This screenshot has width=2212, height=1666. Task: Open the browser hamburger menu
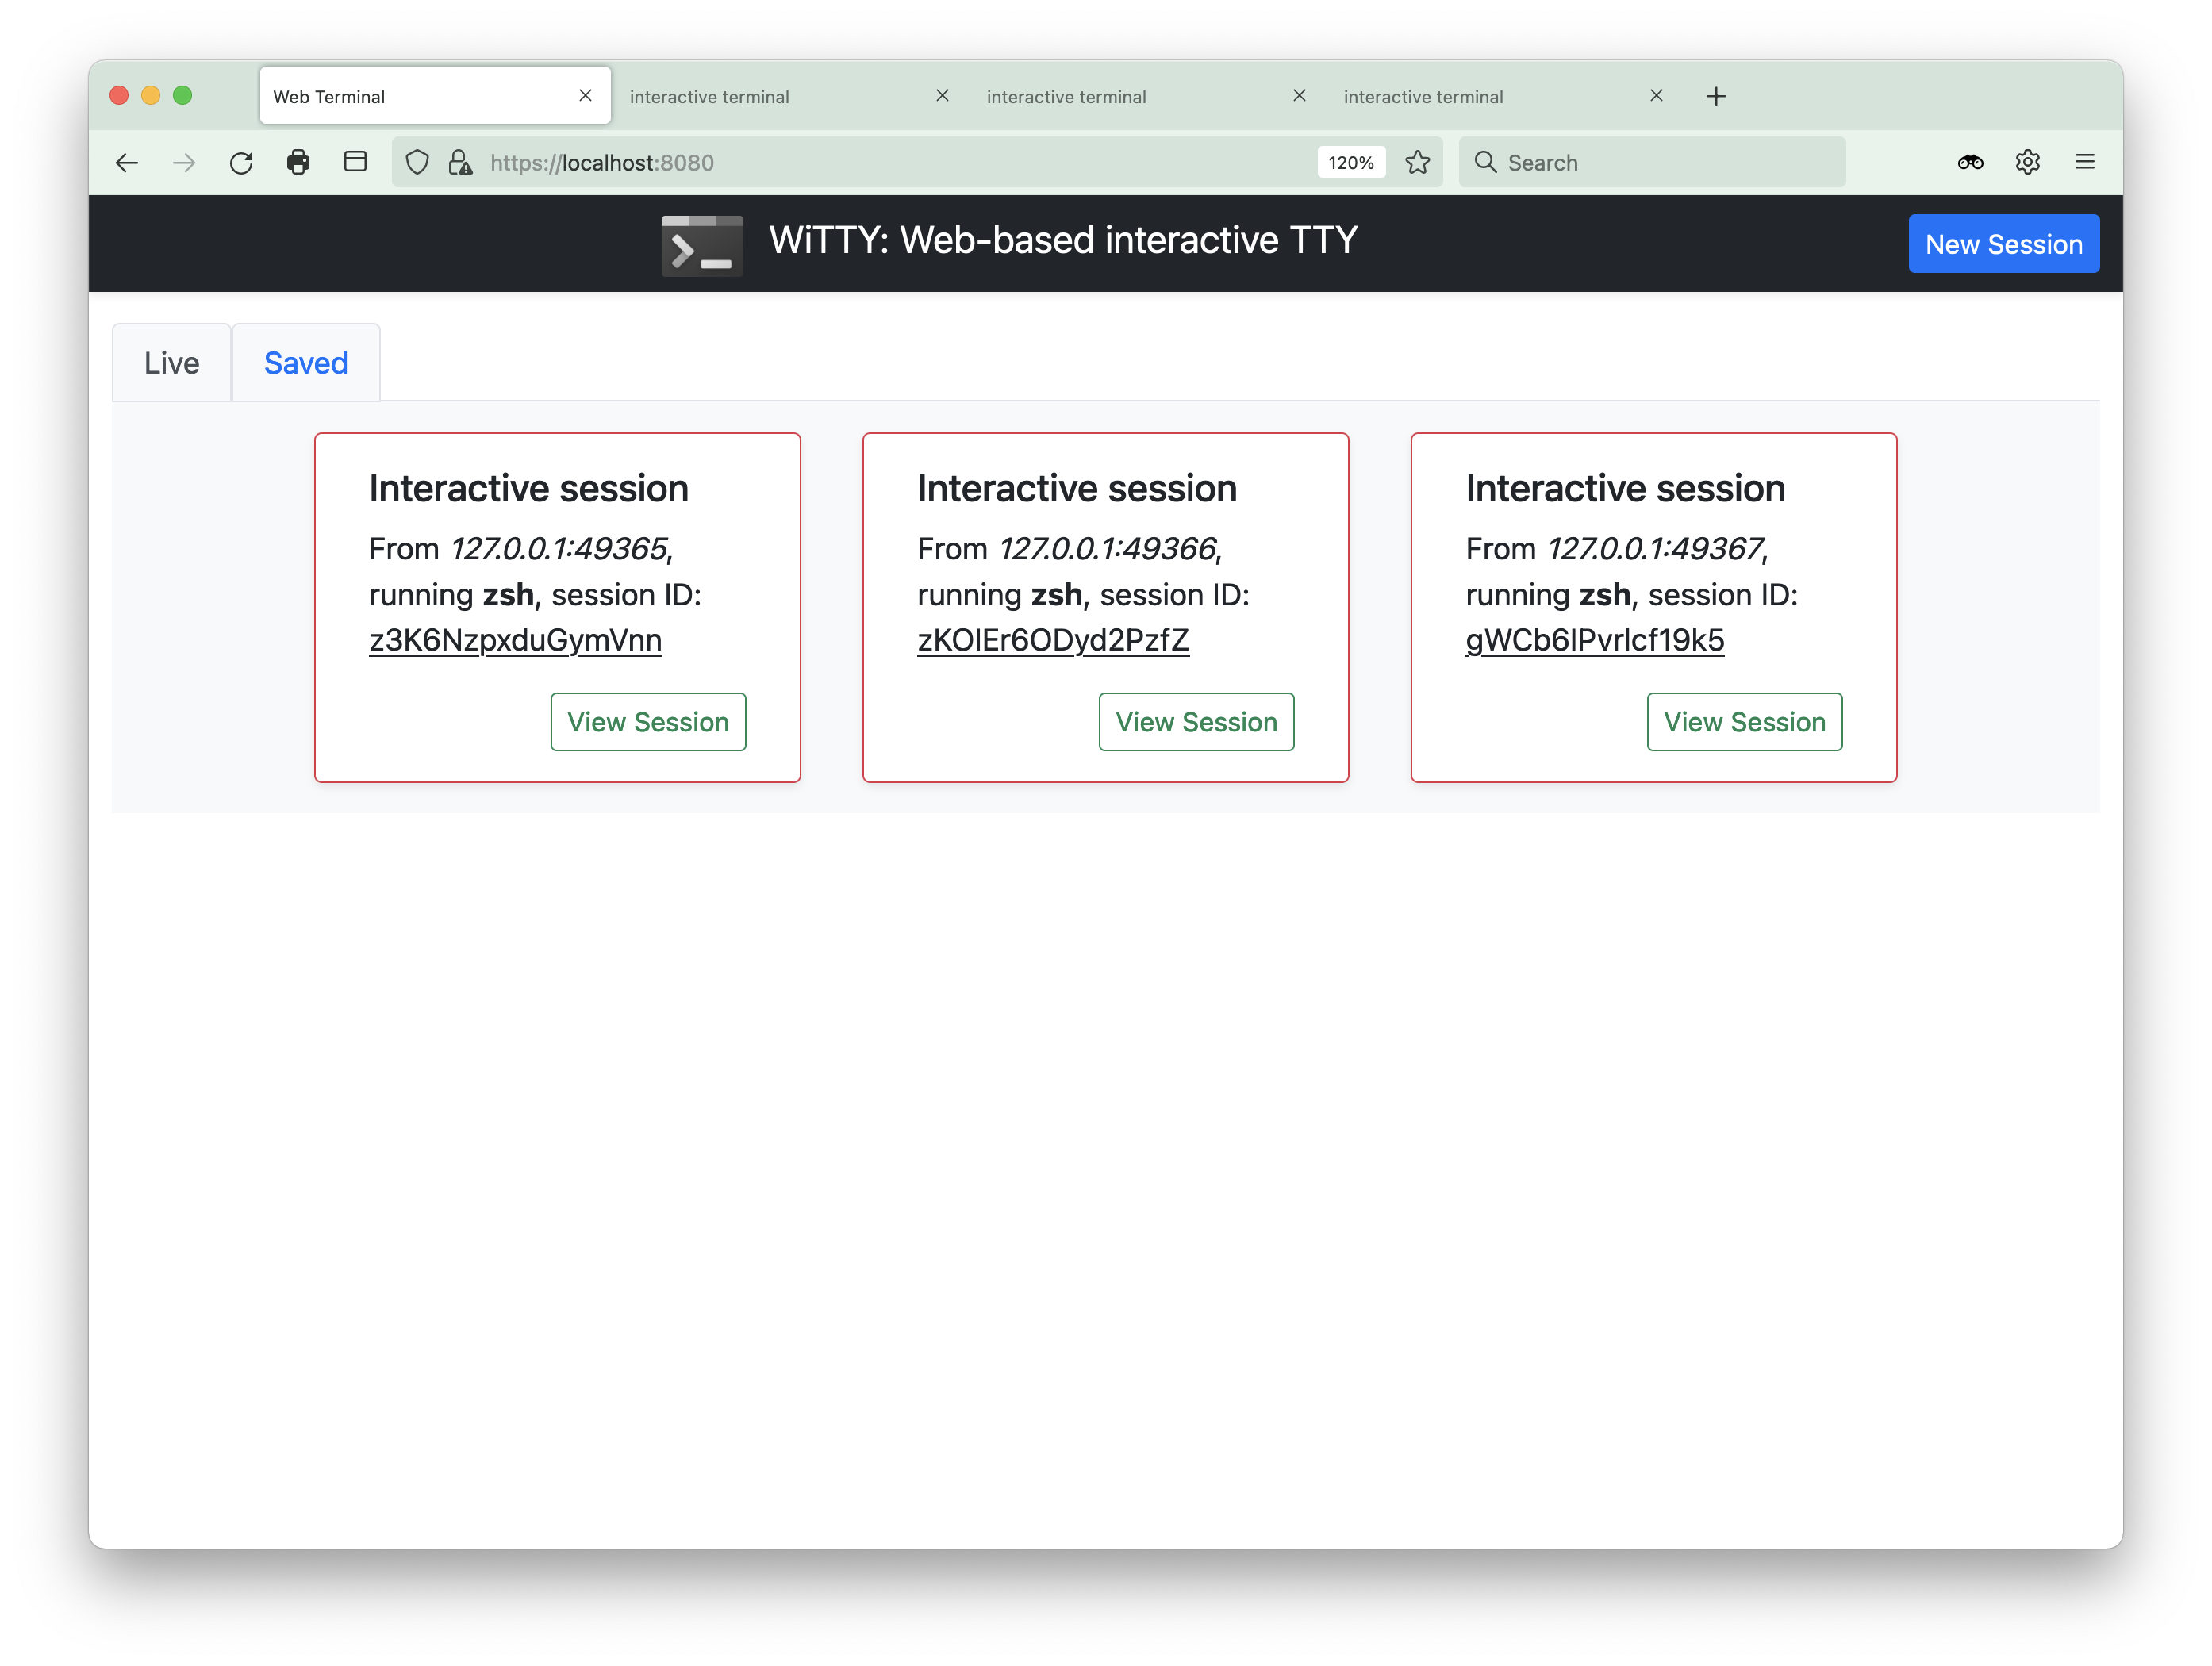click(x=2084, y=163)
